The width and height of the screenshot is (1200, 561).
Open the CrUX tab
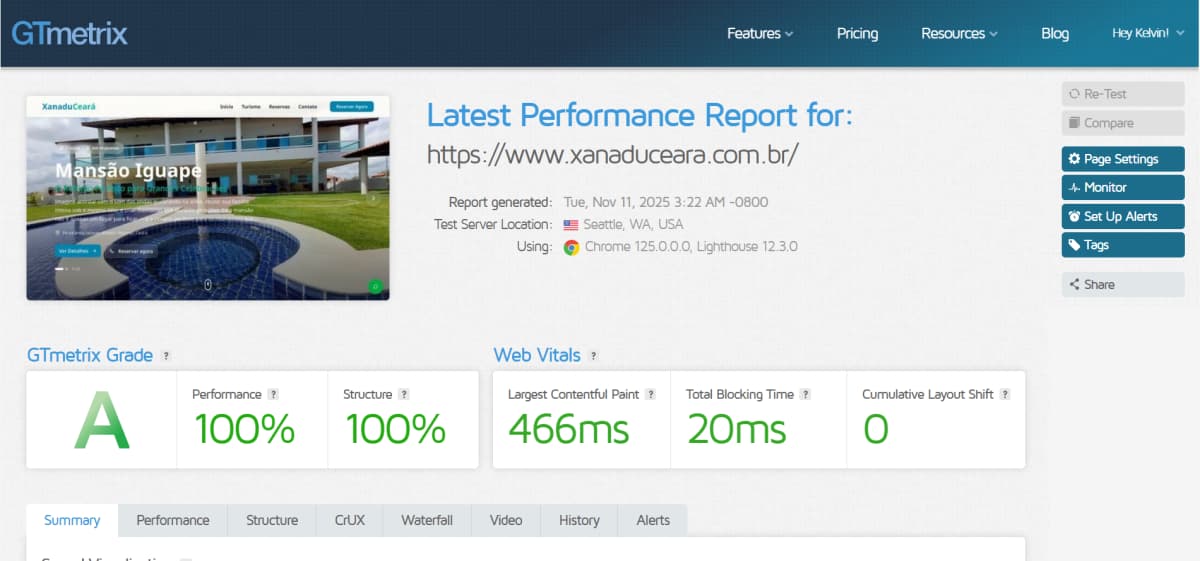[x=350, y=520]
